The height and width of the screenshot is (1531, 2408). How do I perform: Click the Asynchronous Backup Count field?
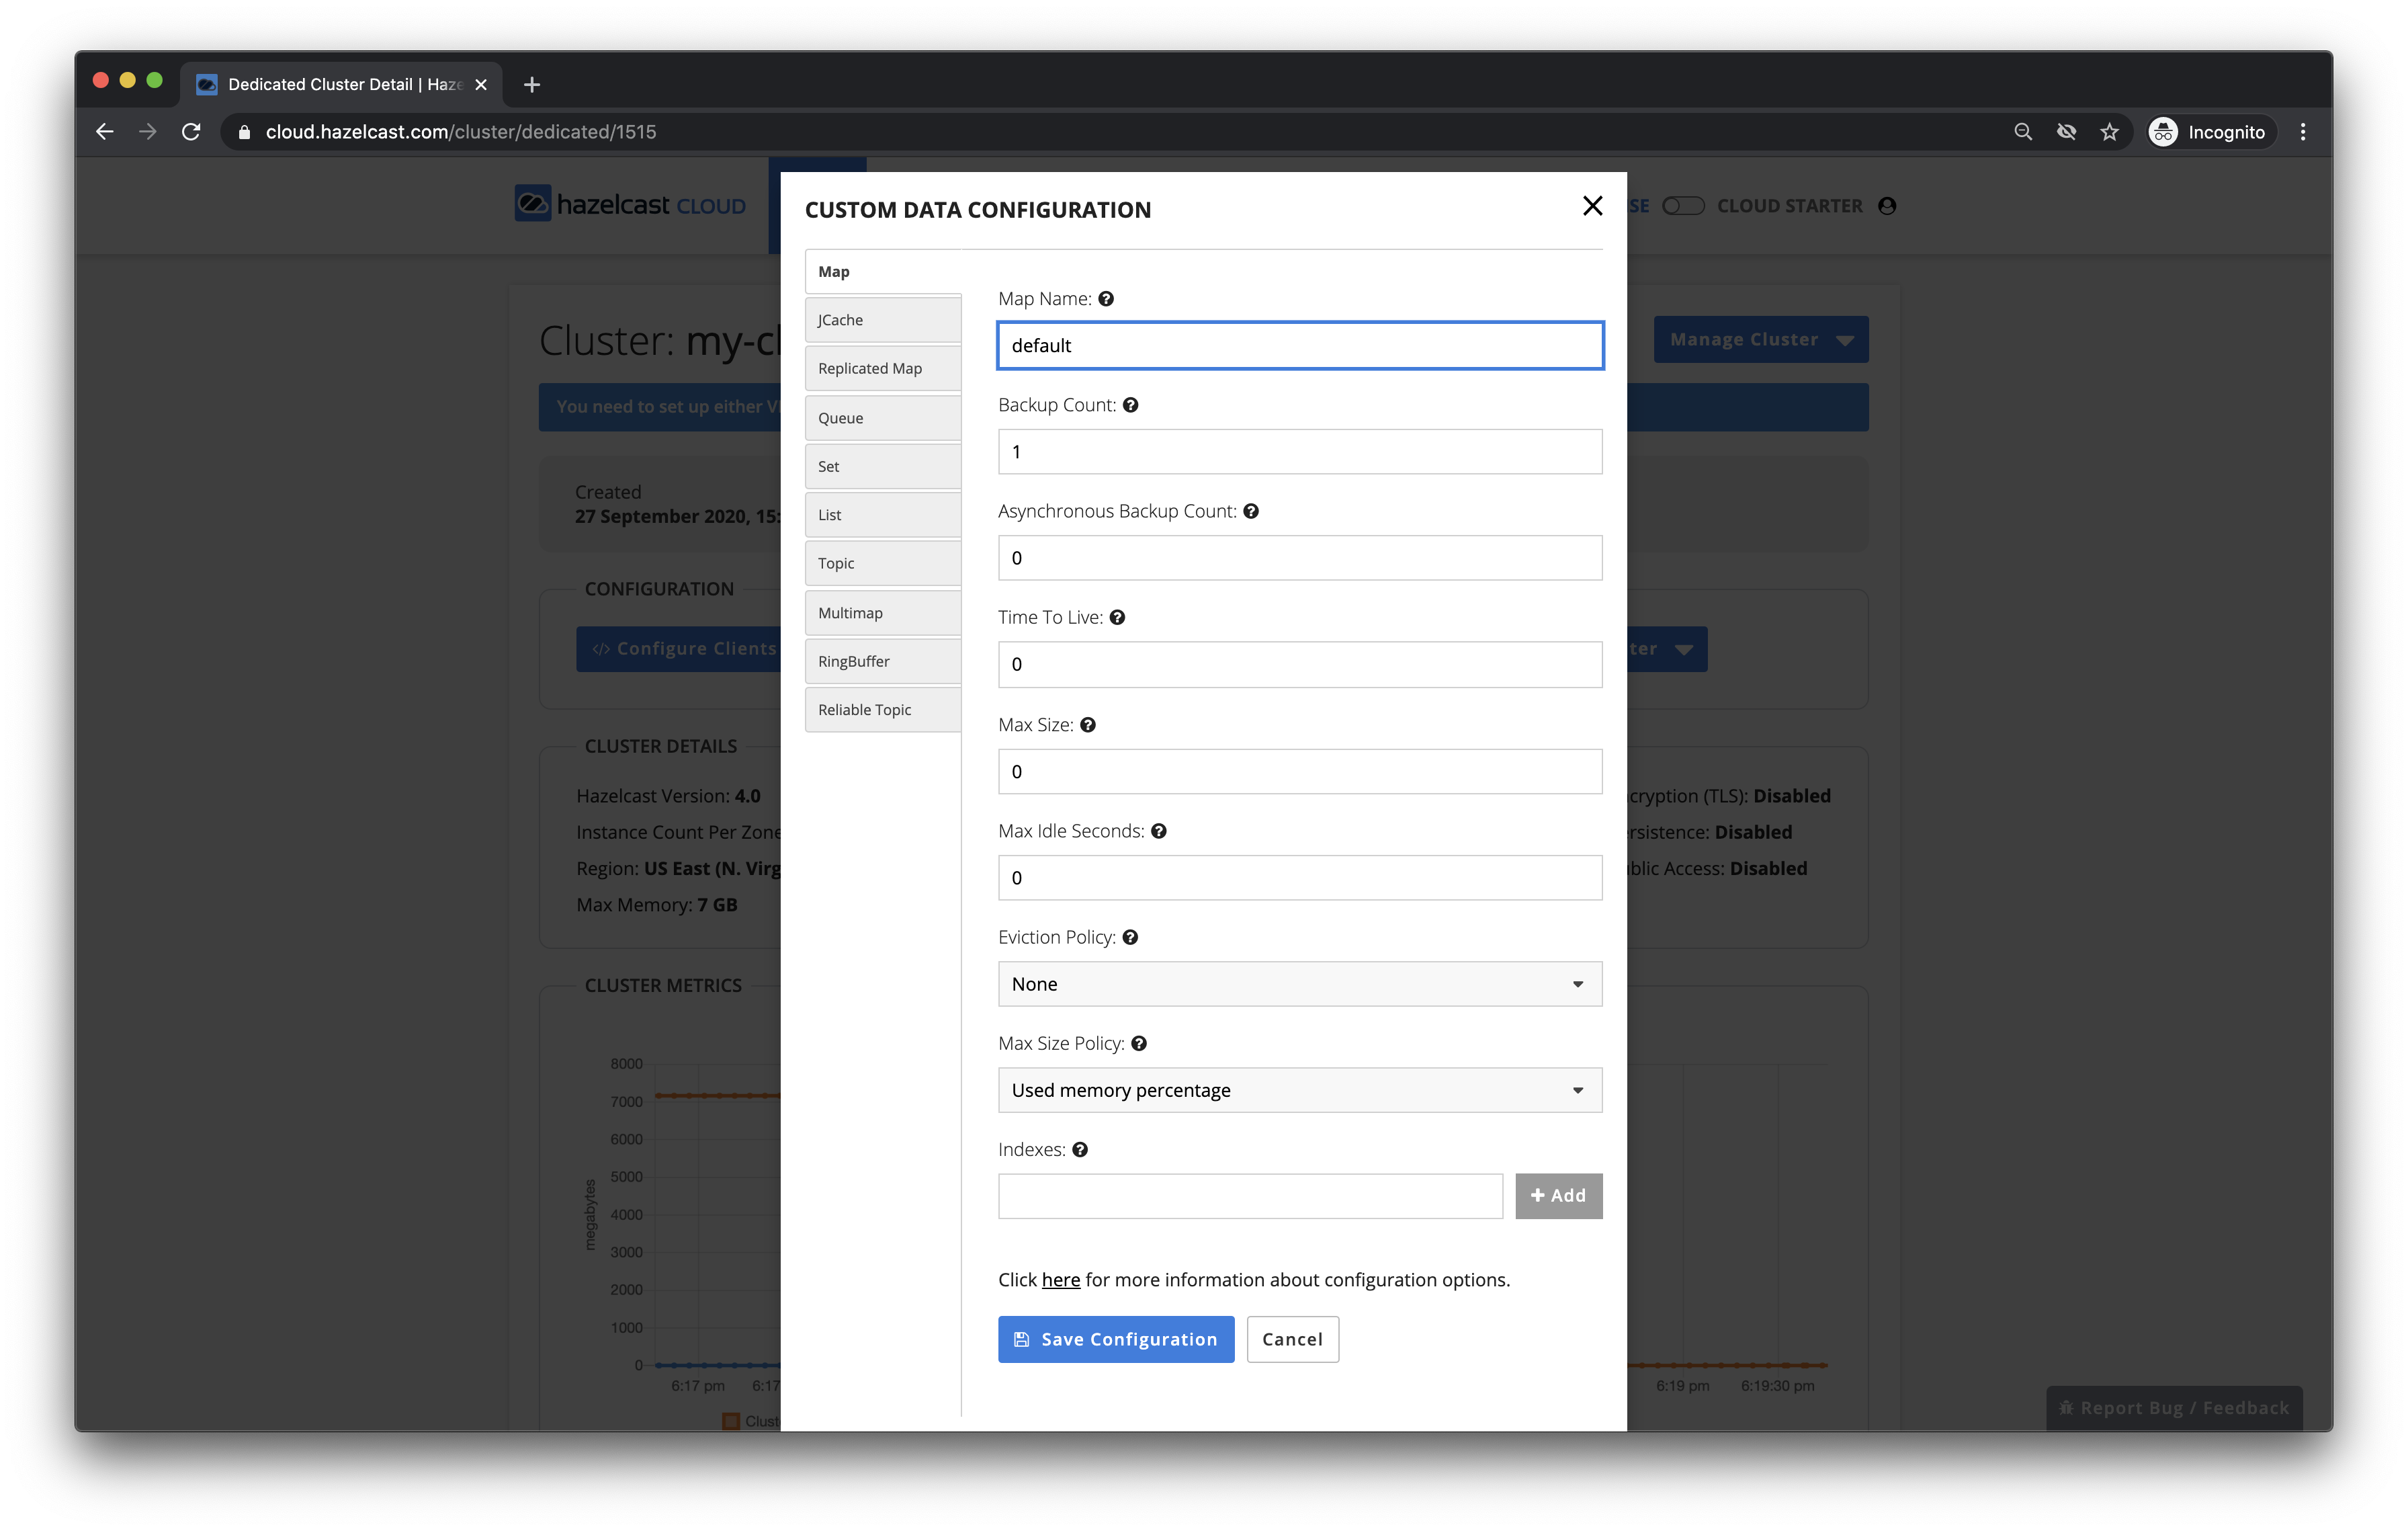point(1300,557)
